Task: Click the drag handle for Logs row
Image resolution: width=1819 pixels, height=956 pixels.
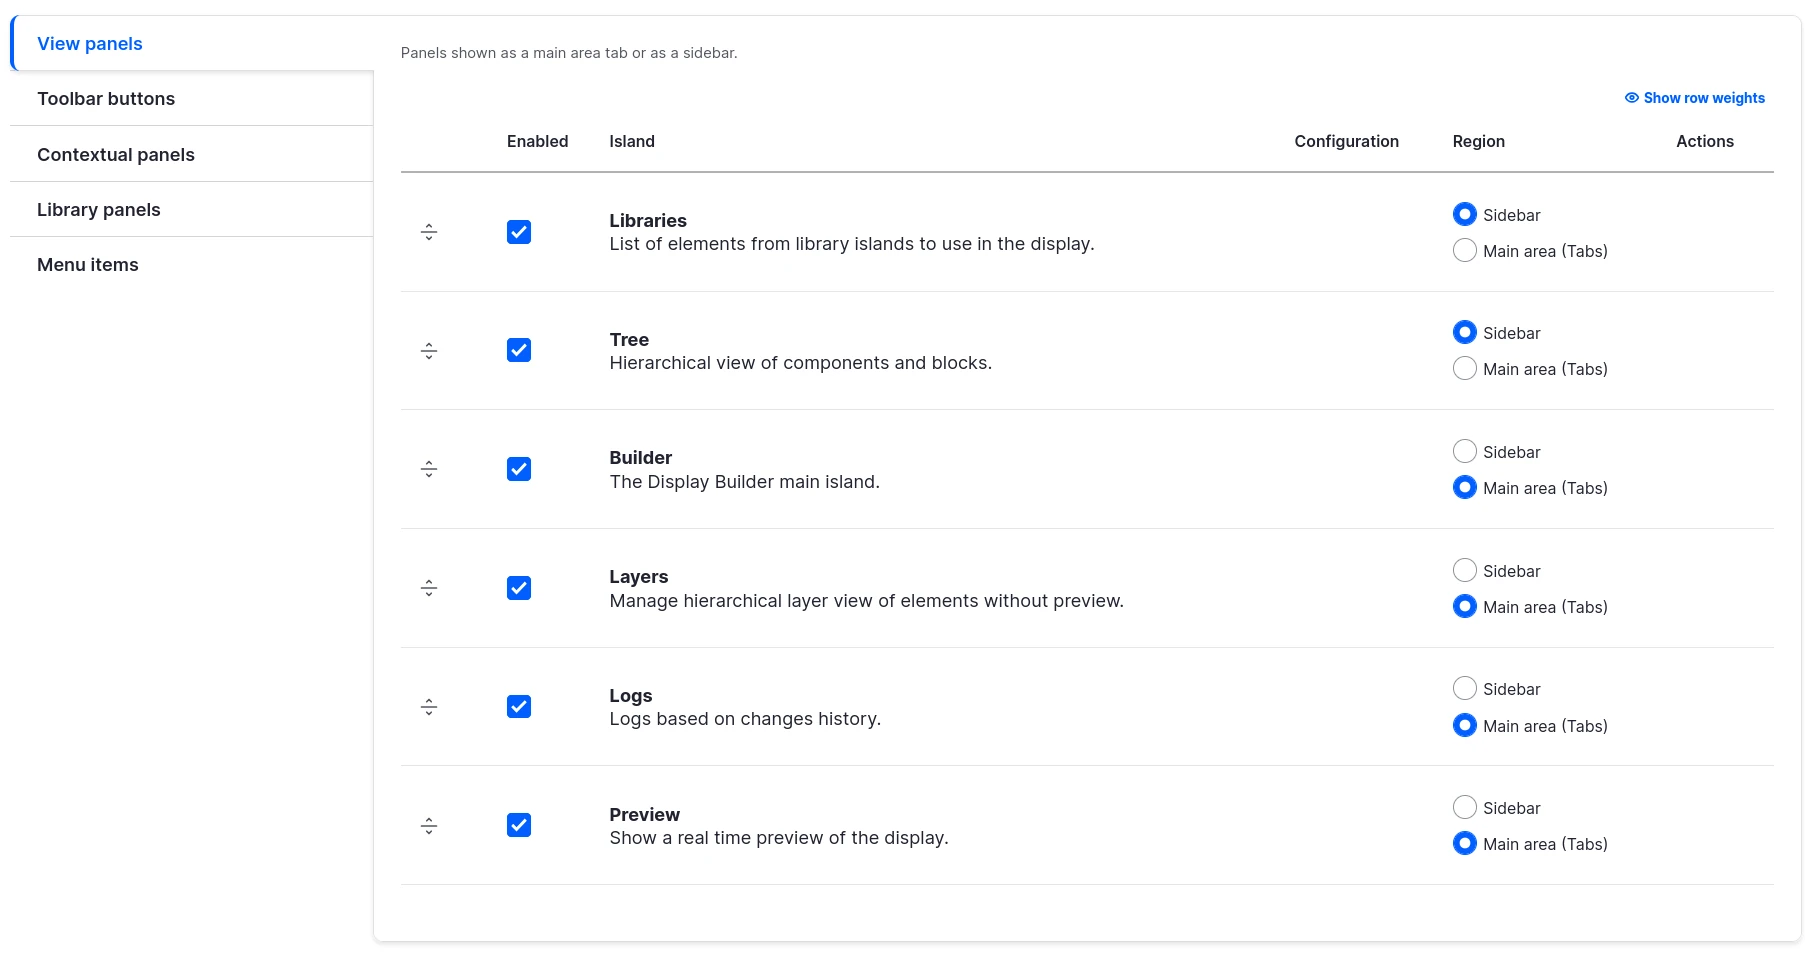Action: [429, 707]
